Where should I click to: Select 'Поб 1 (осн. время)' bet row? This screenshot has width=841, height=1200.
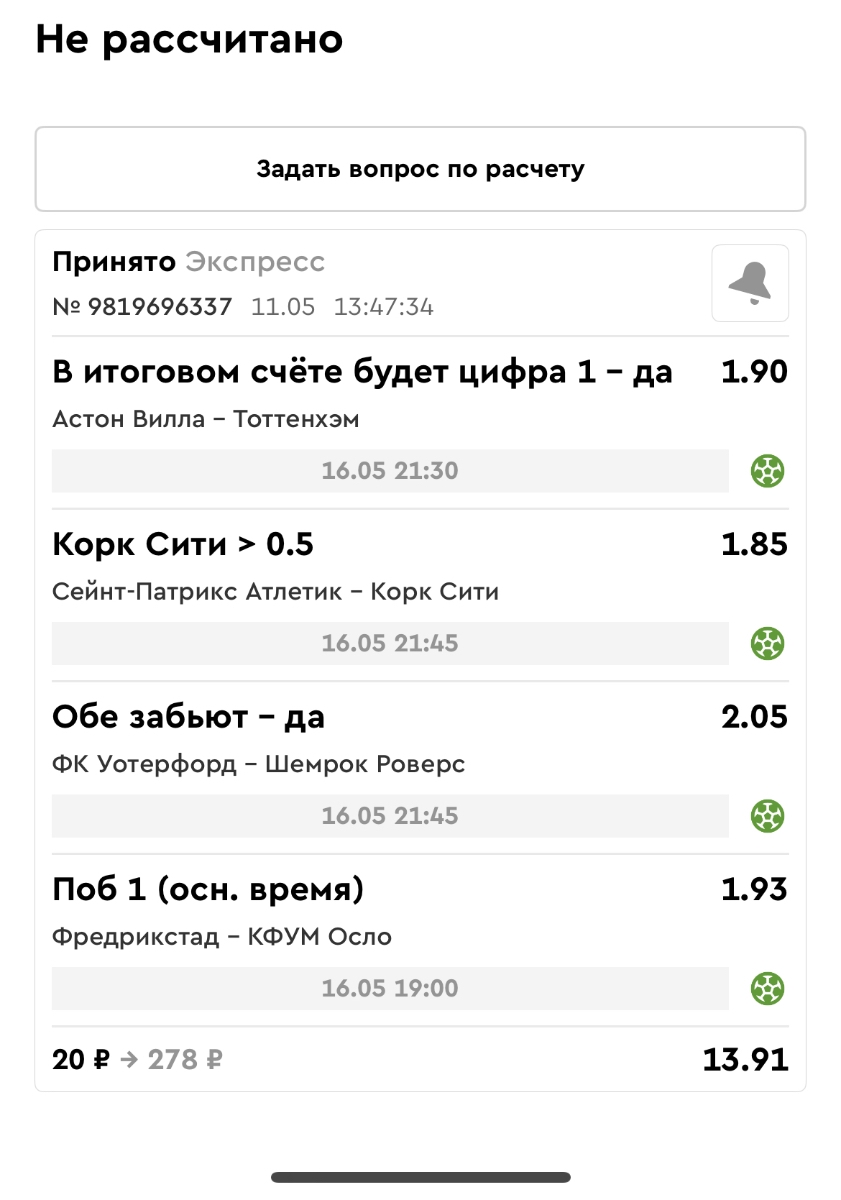[208, 889]
